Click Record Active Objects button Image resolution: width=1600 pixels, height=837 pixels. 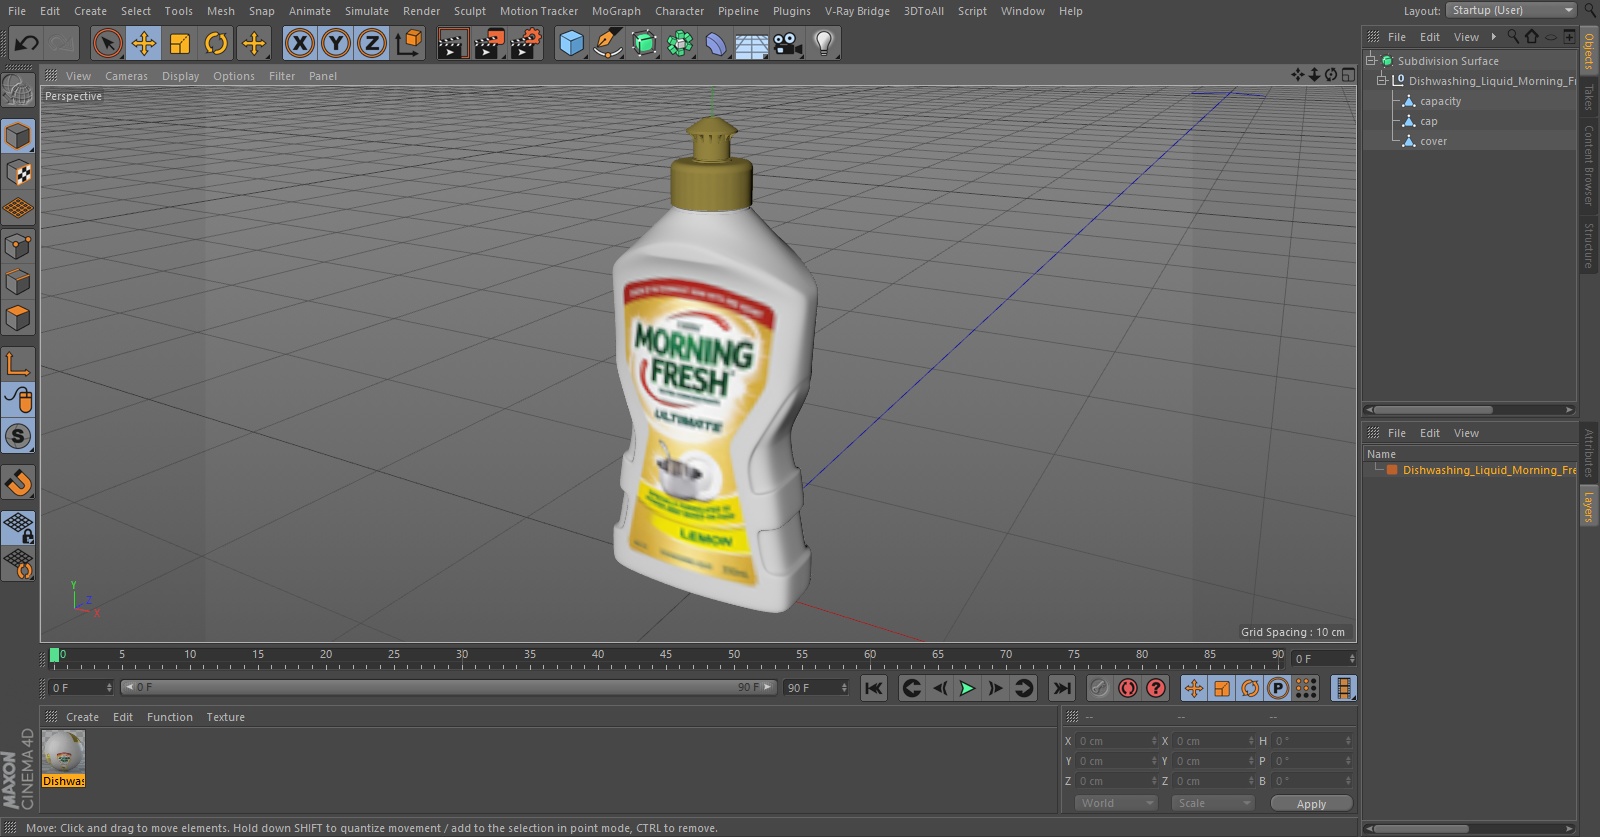pos(1099,688)
